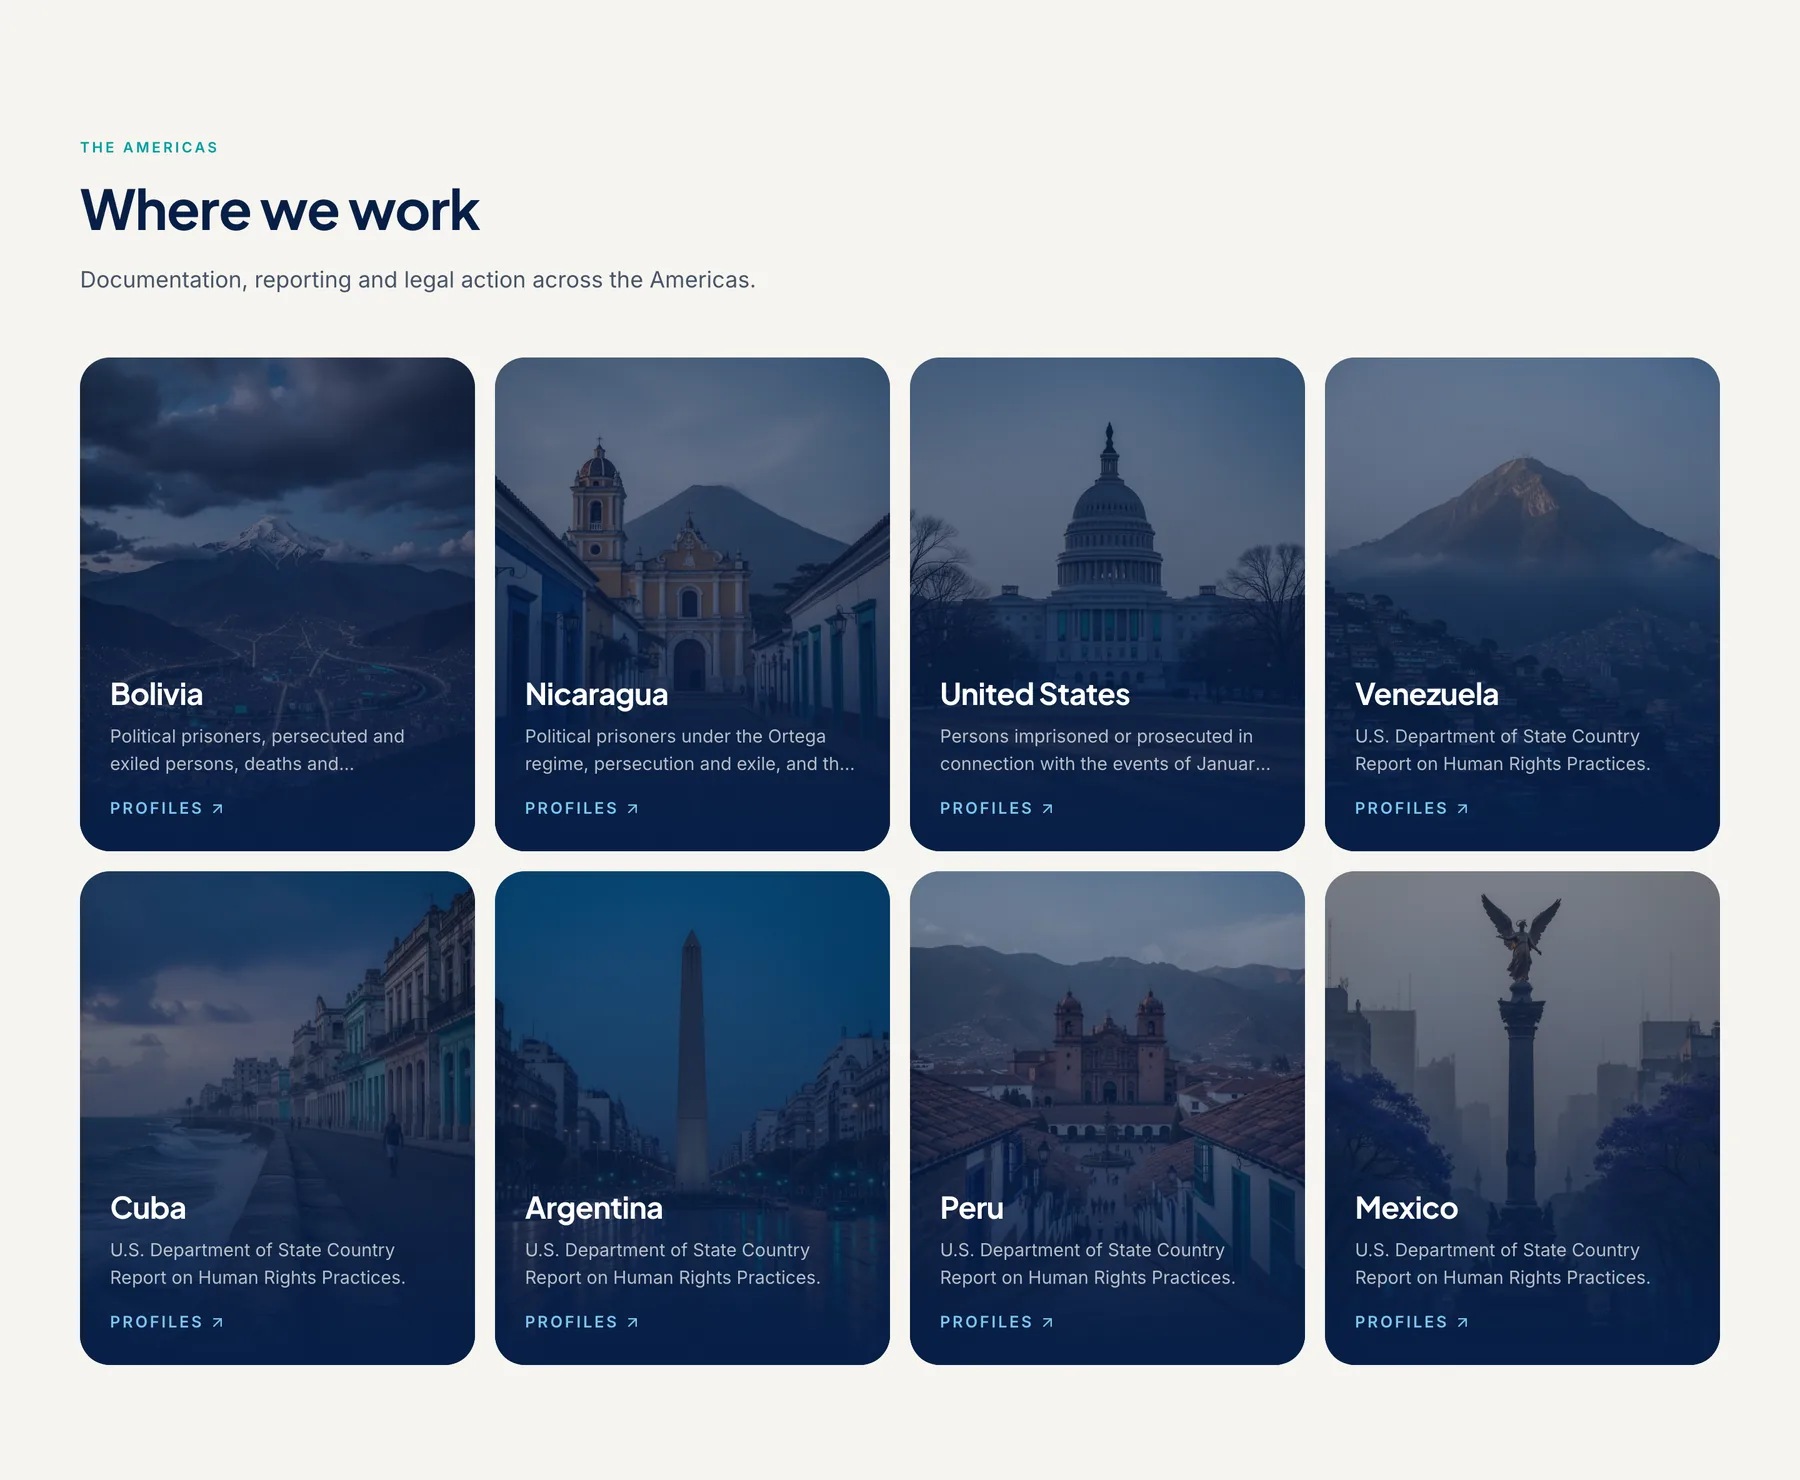This screenshot has width=1800, height=1480.
Task: Click the Venezuela 'U.S. Department of State' description
Action: click(1503, 750)
